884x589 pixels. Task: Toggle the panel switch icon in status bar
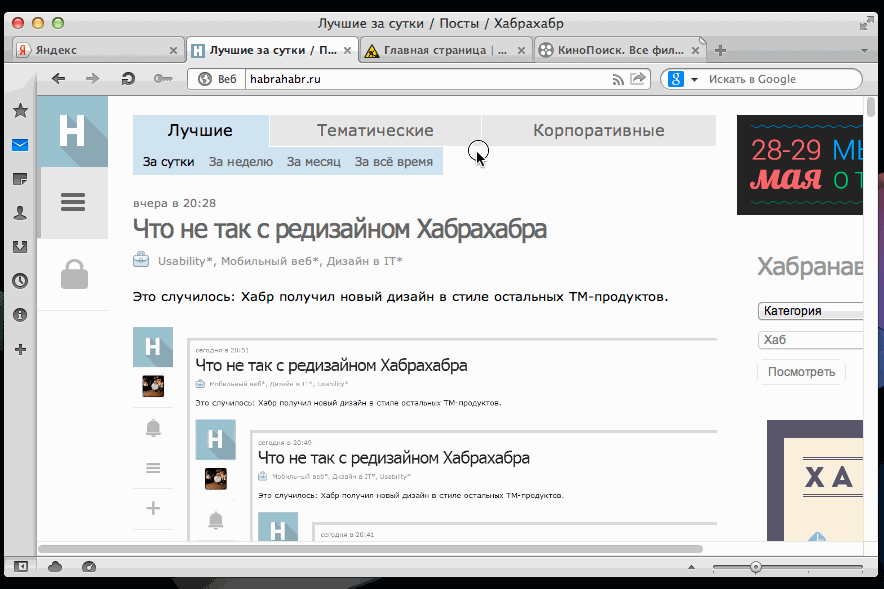tap(21, 566)
